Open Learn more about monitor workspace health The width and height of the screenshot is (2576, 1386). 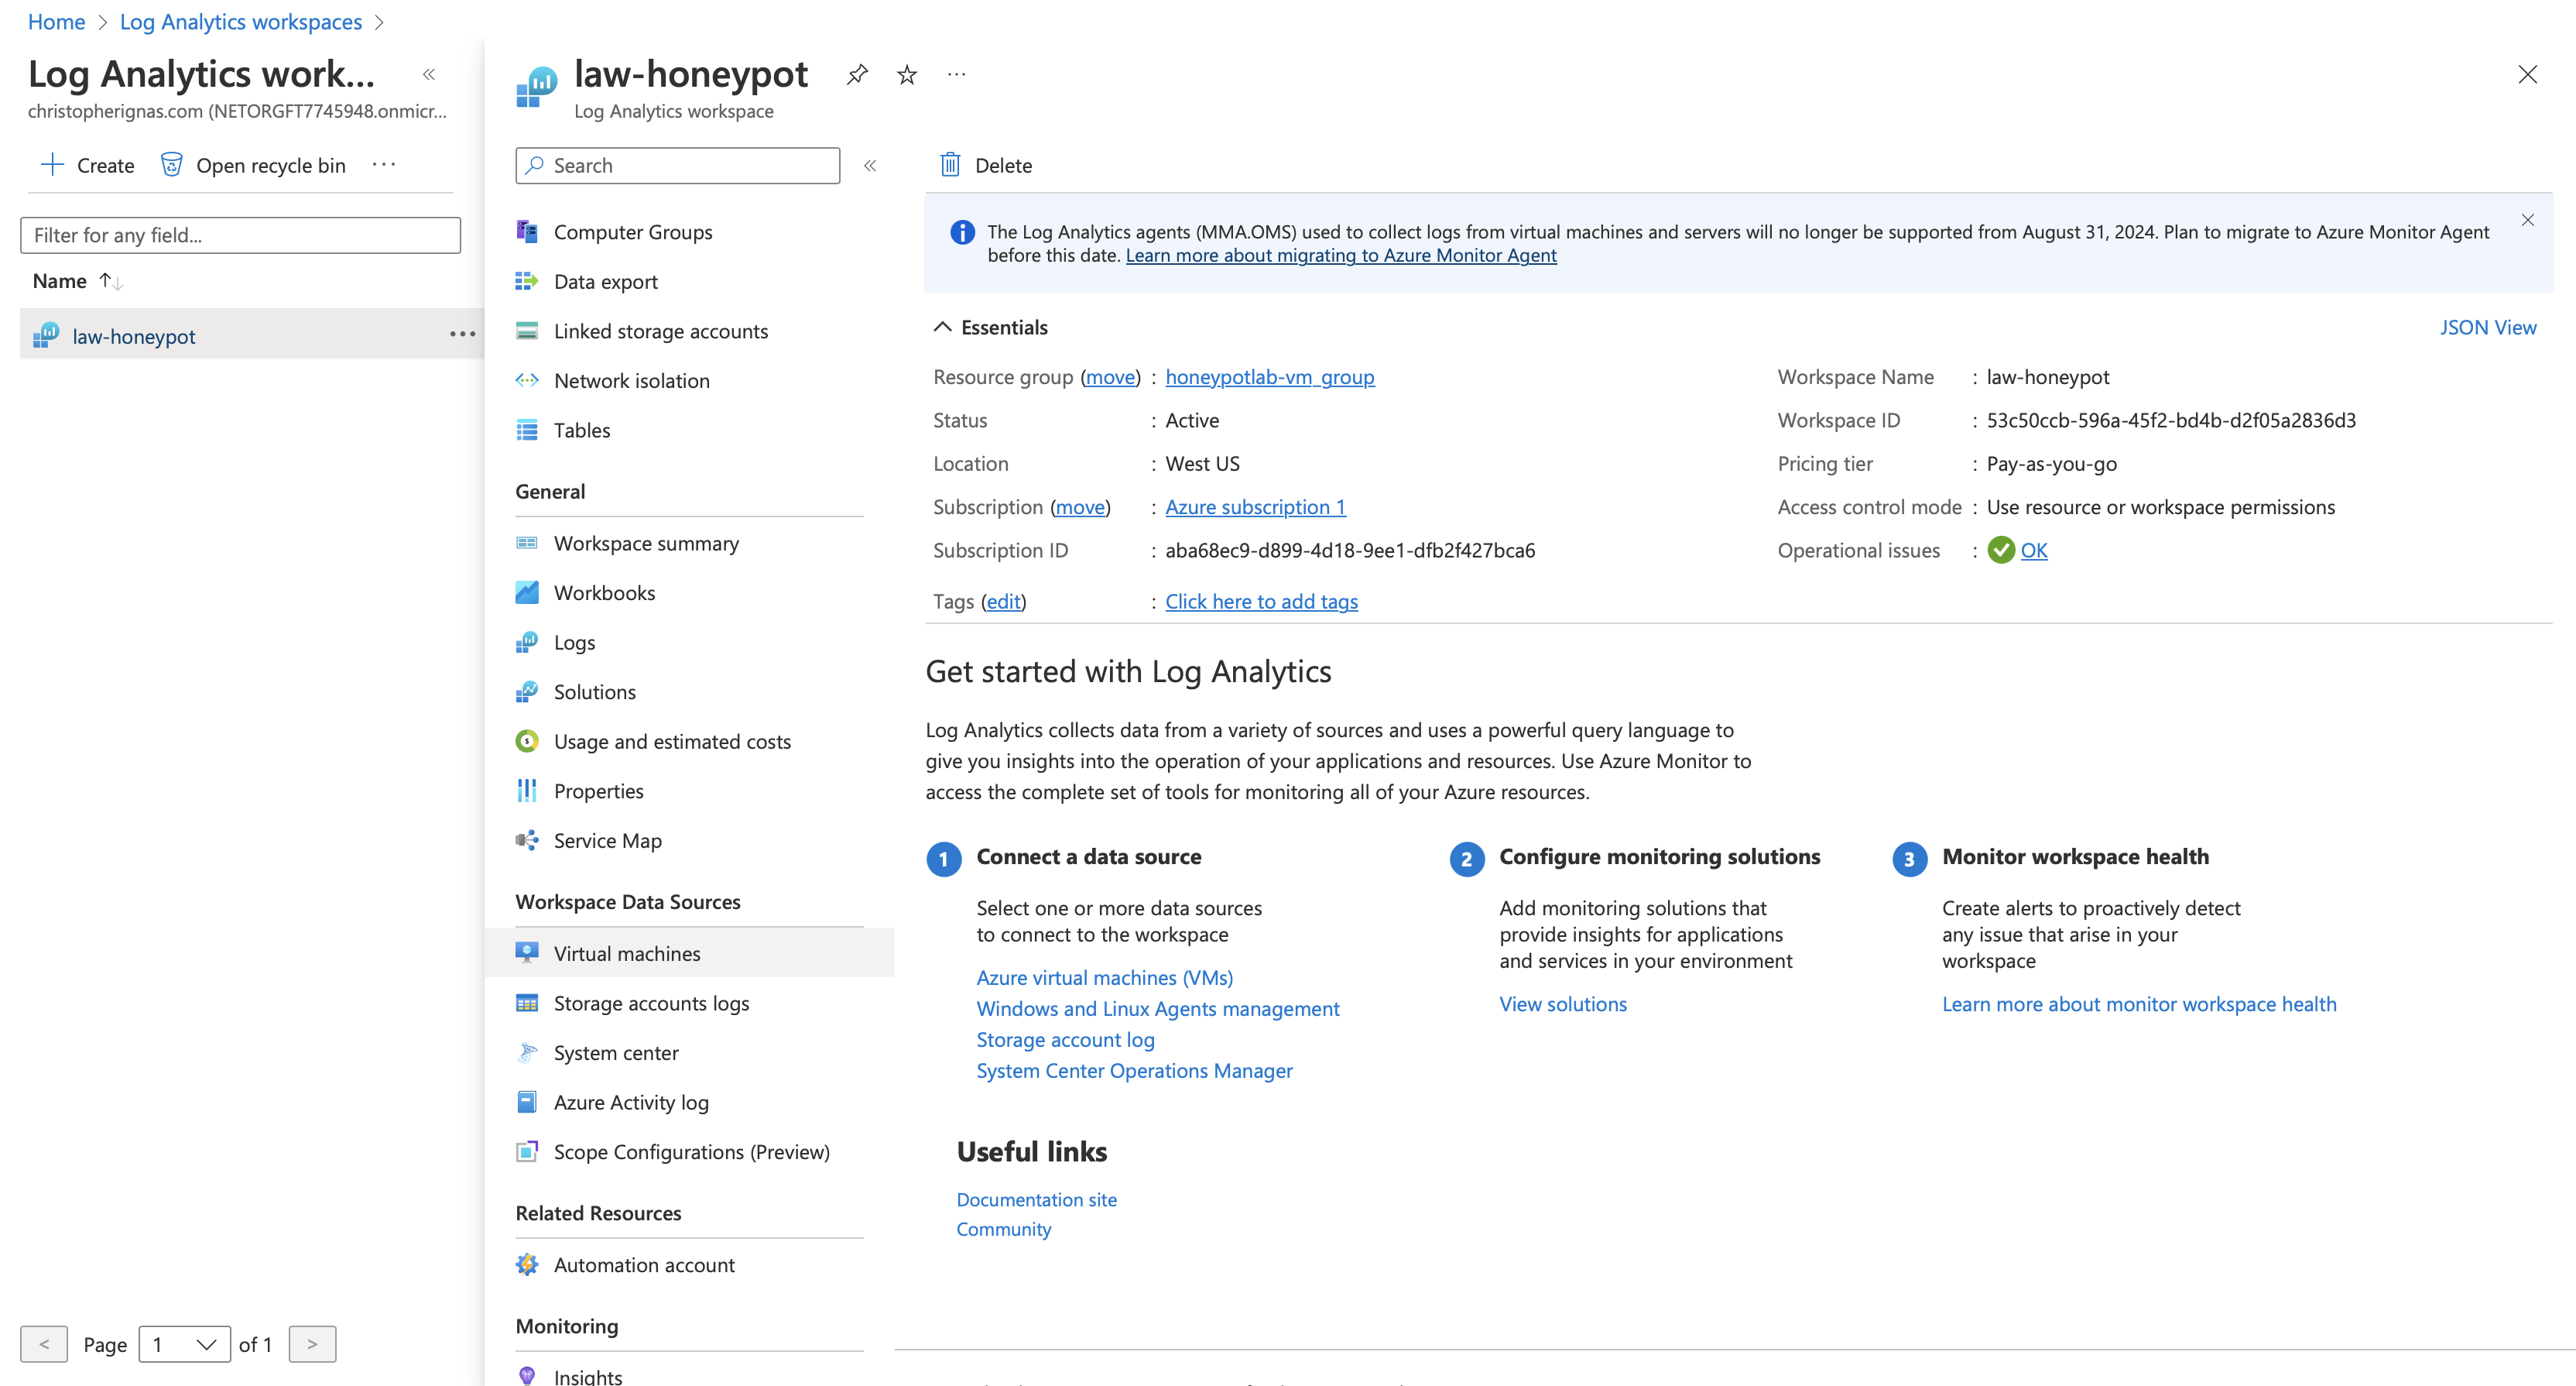[2139, 1004]
